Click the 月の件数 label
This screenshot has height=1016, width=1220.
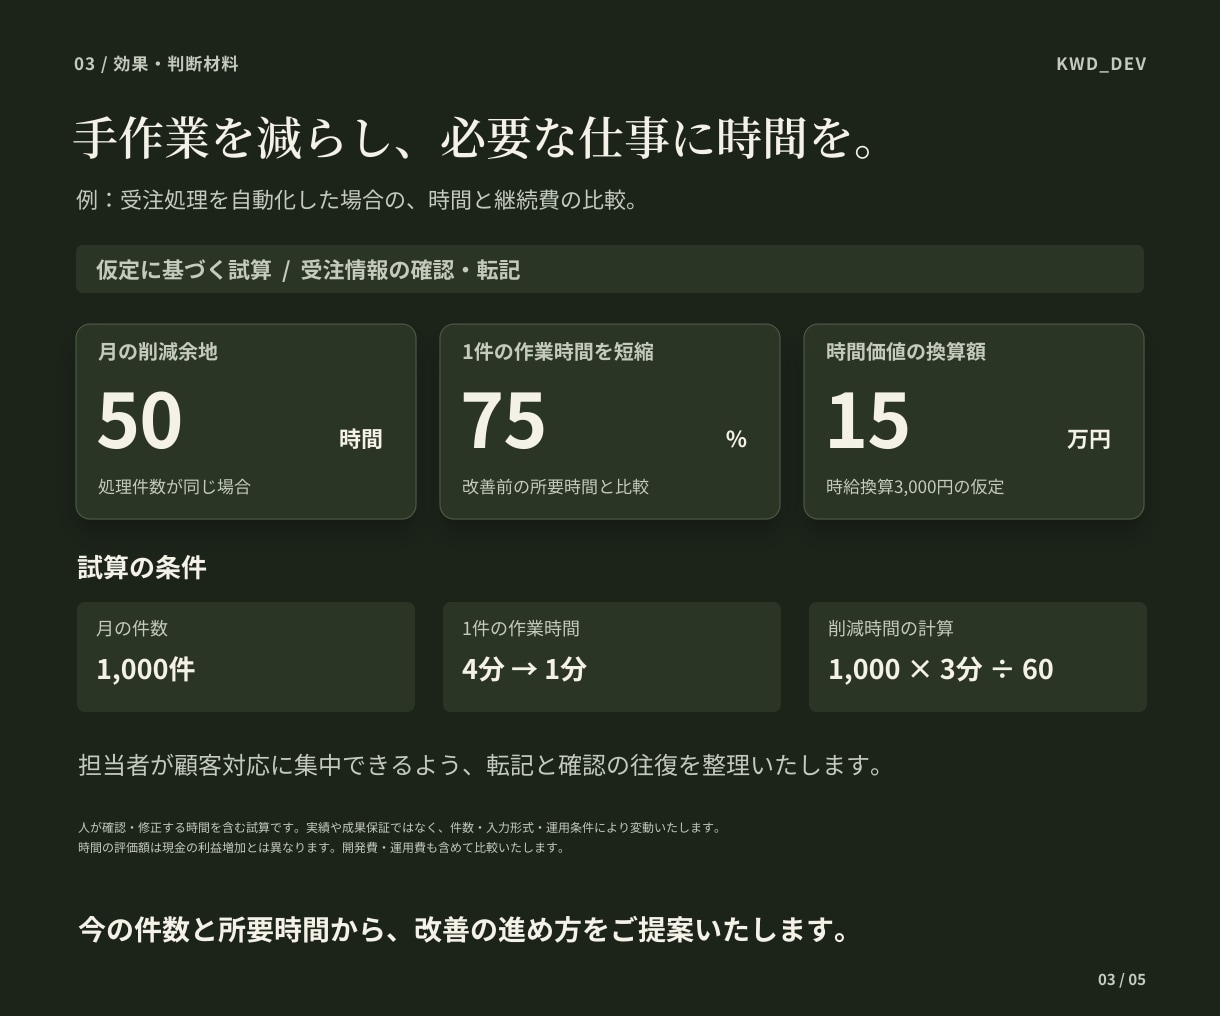click(132, 629)
